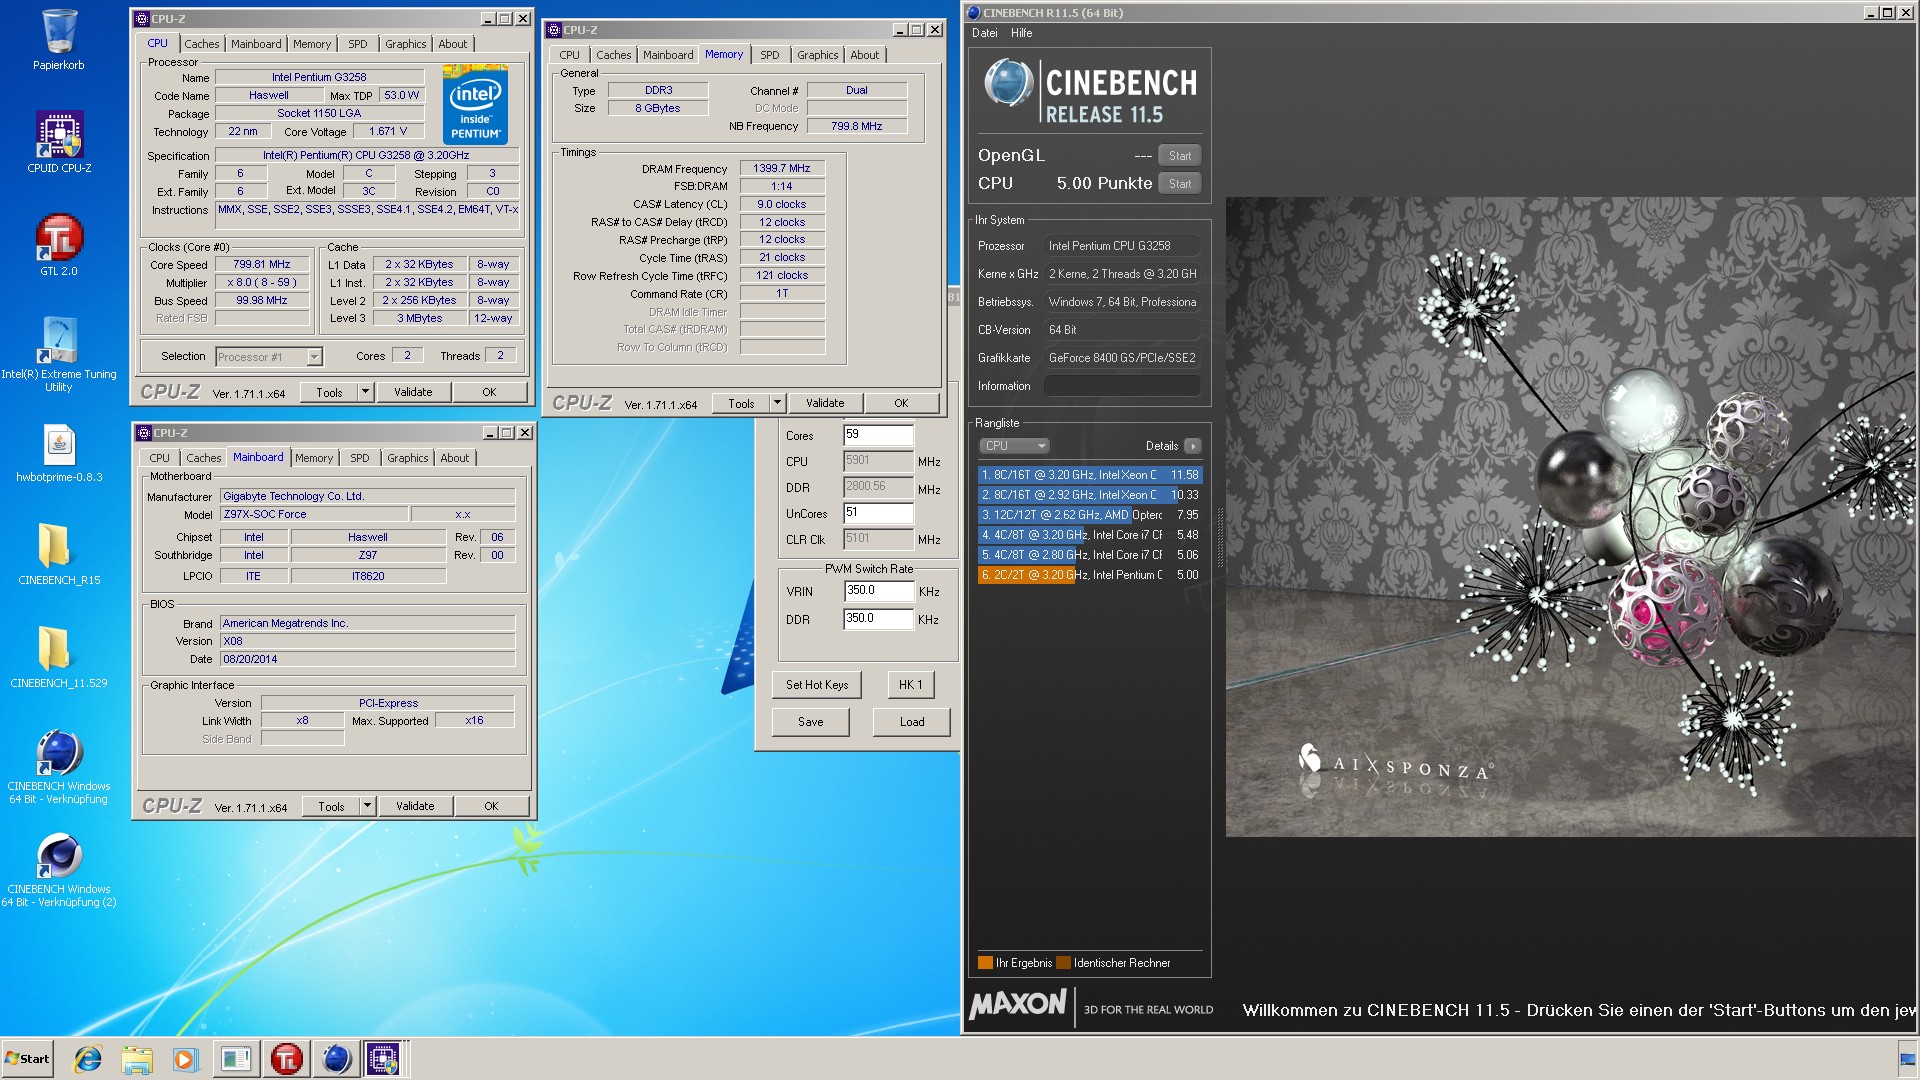Open Windows Explorer folder on taskbar
Viewport: 1920px width, 1080px height.
(137, 1059)
